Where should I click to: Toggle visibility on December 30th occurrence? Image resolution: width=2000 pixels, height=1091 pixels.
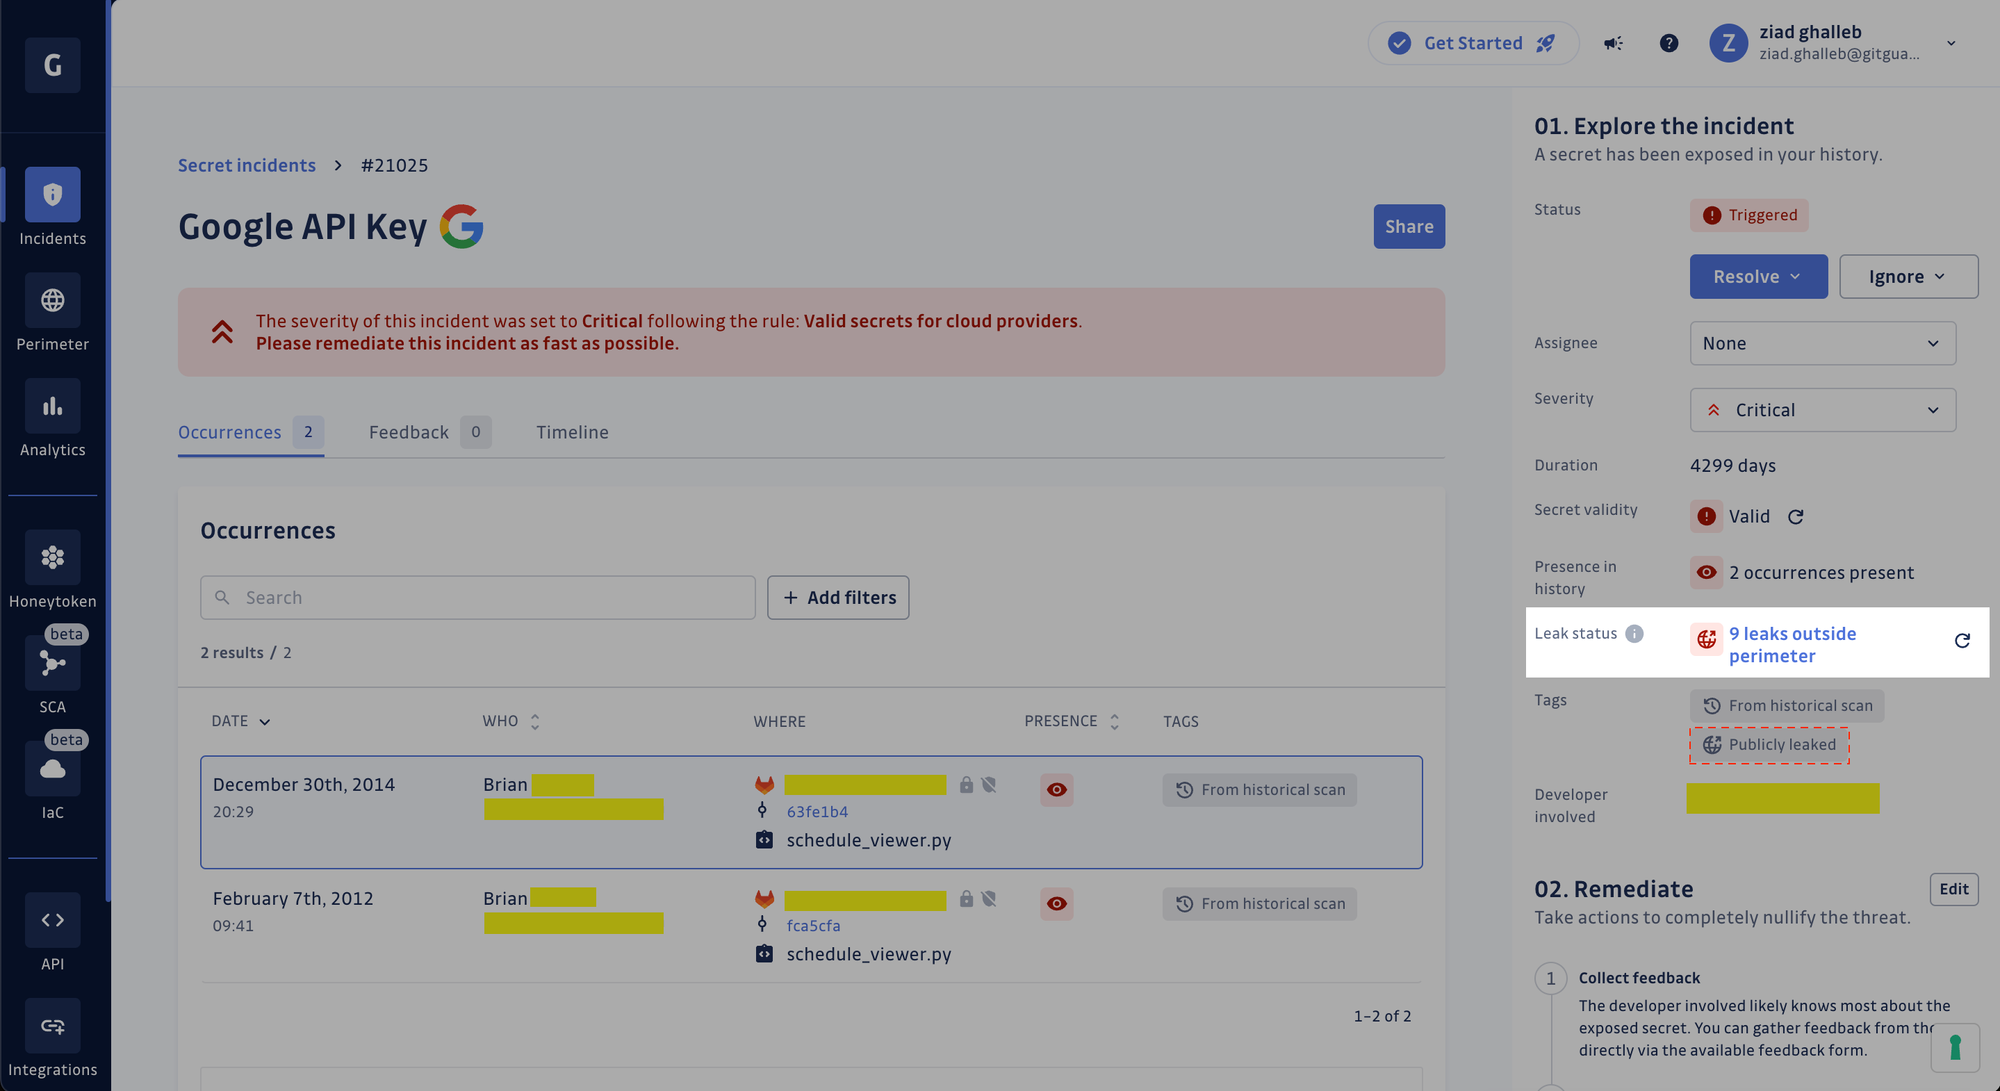tap(1057, 790)
